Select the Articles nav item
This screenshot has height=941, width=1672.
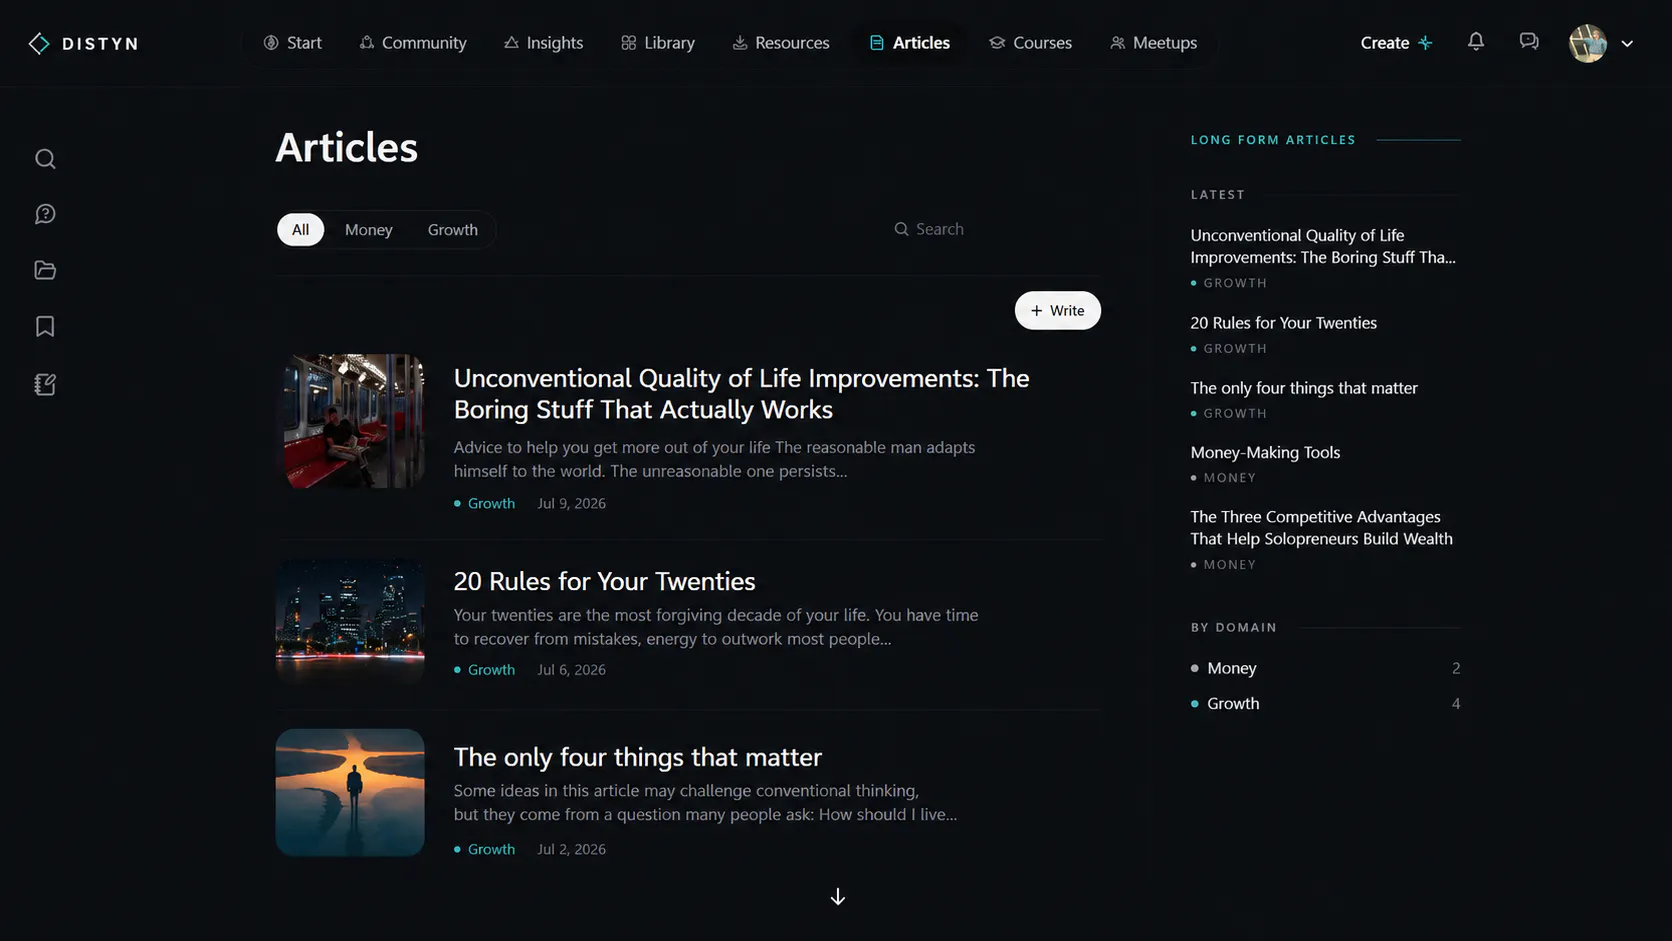[x=909, y=43]
